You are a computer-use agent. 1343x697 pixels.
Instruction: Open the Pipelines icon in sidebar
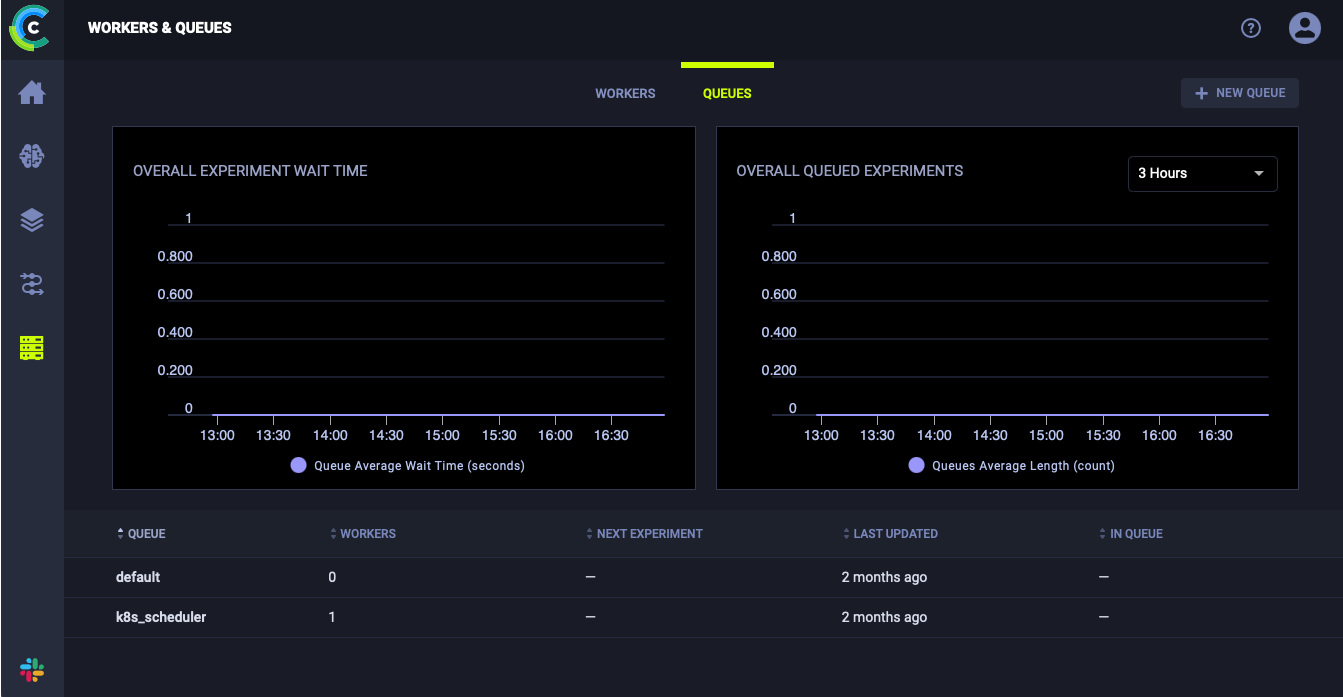[x=32, y=285]
